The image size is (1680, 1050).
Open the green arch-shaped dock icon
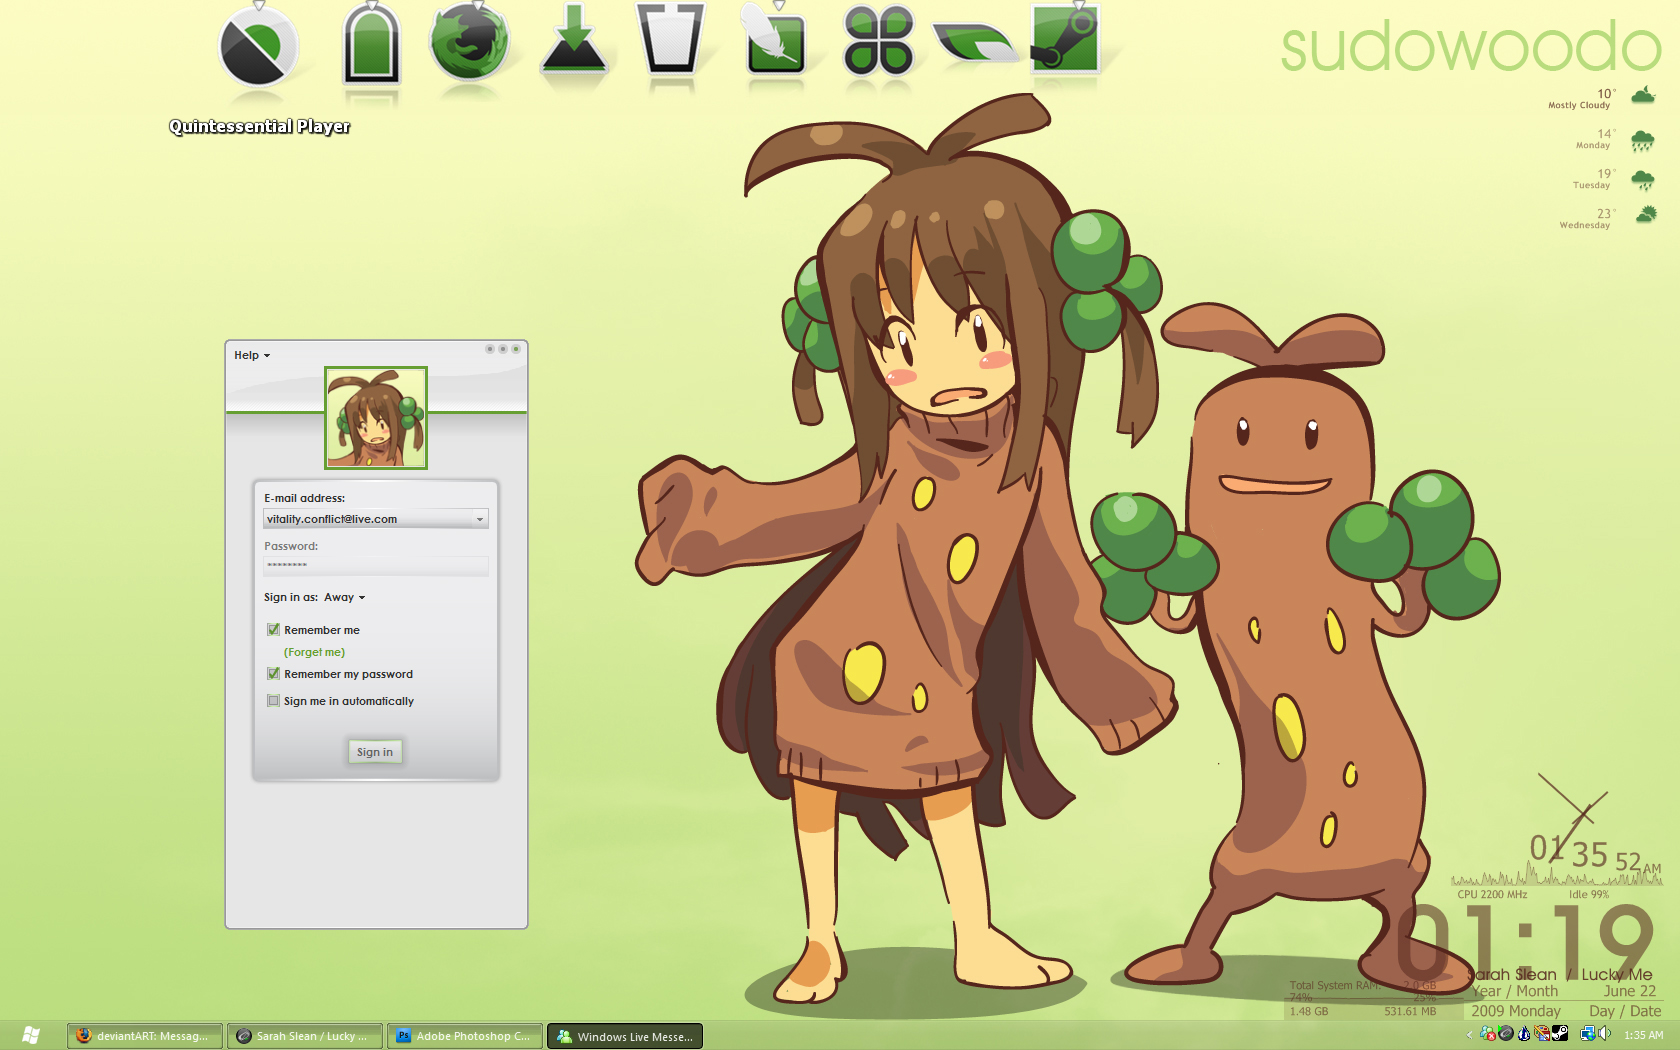click(371, 45)
